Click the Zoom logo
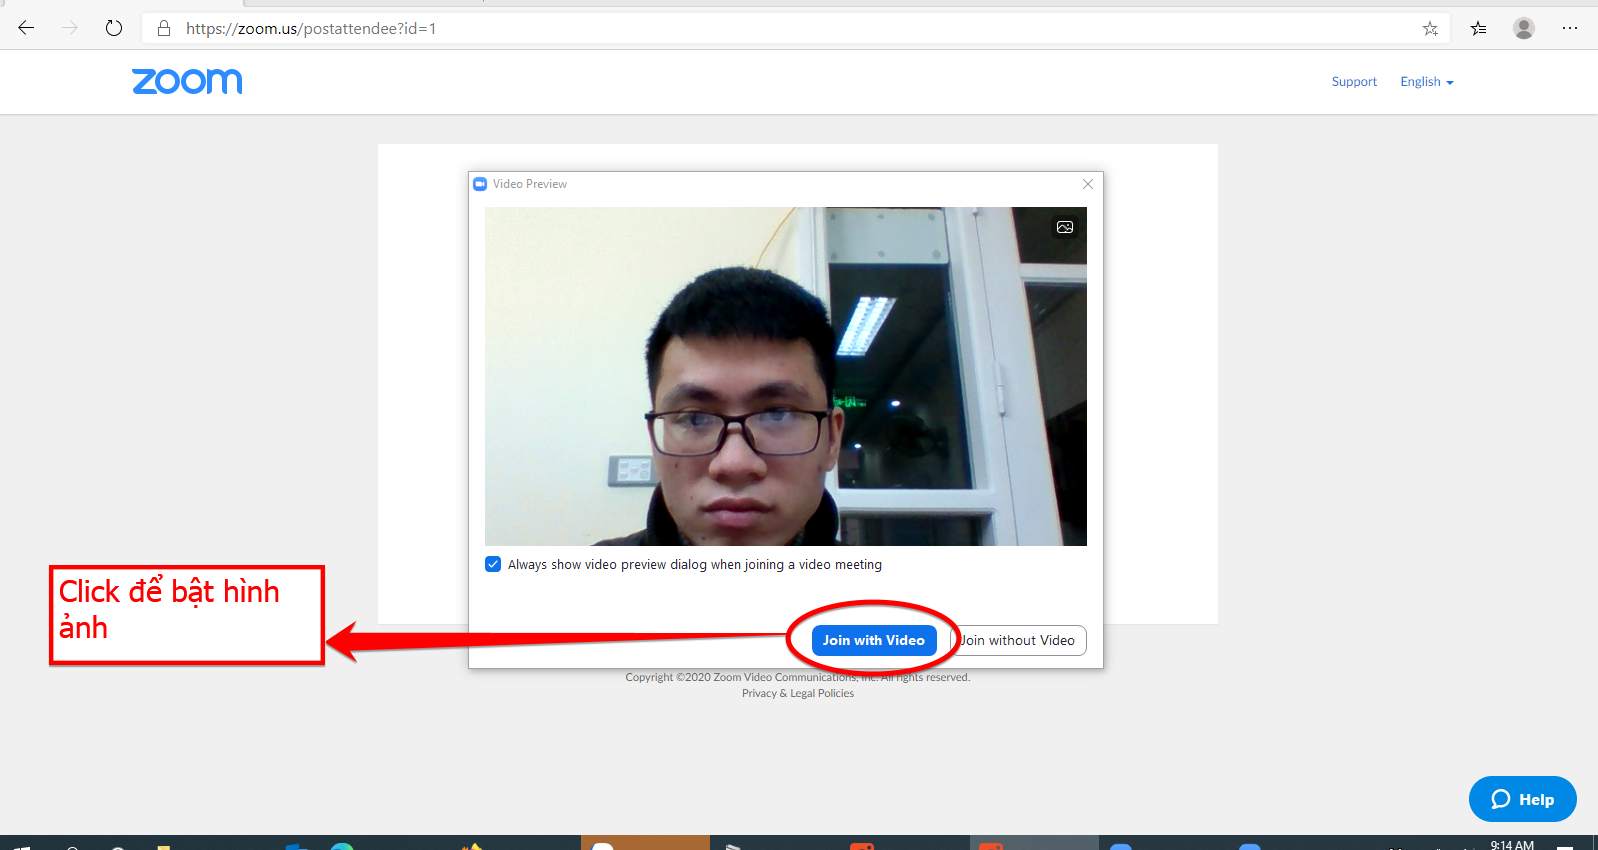Viewport: 1598px width, 850px height. [x=187, y=81]
